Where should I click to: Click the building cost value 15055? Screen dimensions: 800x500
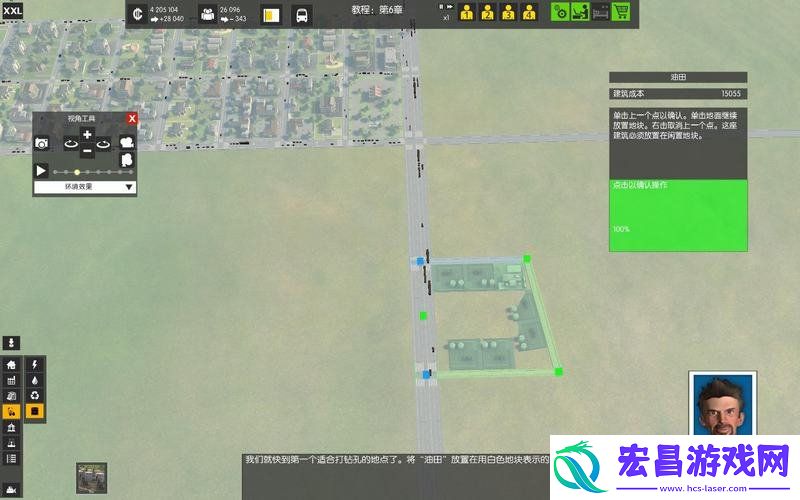pos(731,93)
